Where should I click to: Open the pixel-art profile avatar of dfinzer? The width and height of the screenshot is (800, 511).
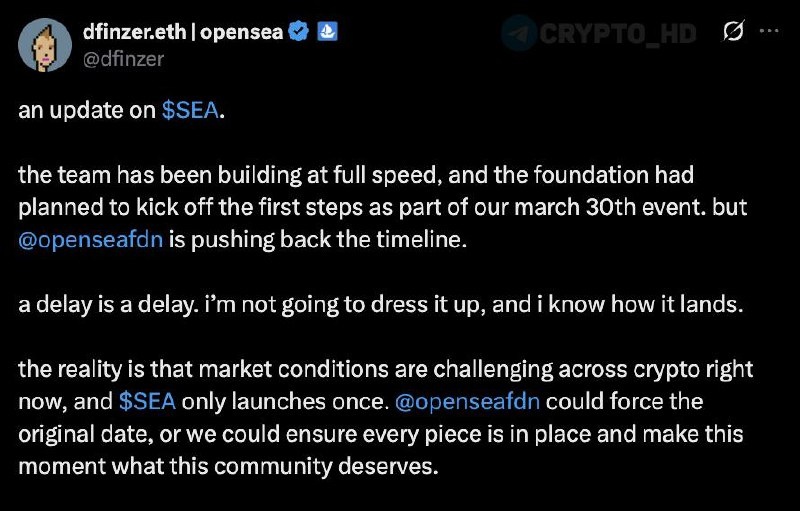[x=45, y=45]
